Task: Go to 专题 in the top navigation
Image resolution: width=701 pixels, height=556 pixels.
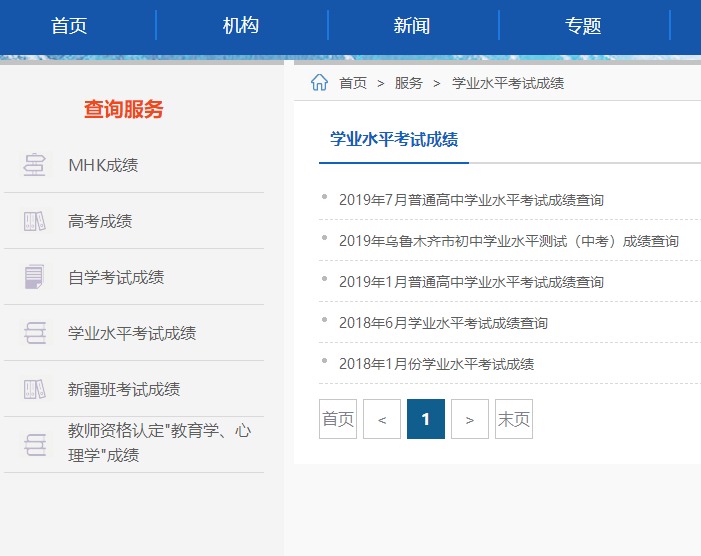Action: click(583, 26)
